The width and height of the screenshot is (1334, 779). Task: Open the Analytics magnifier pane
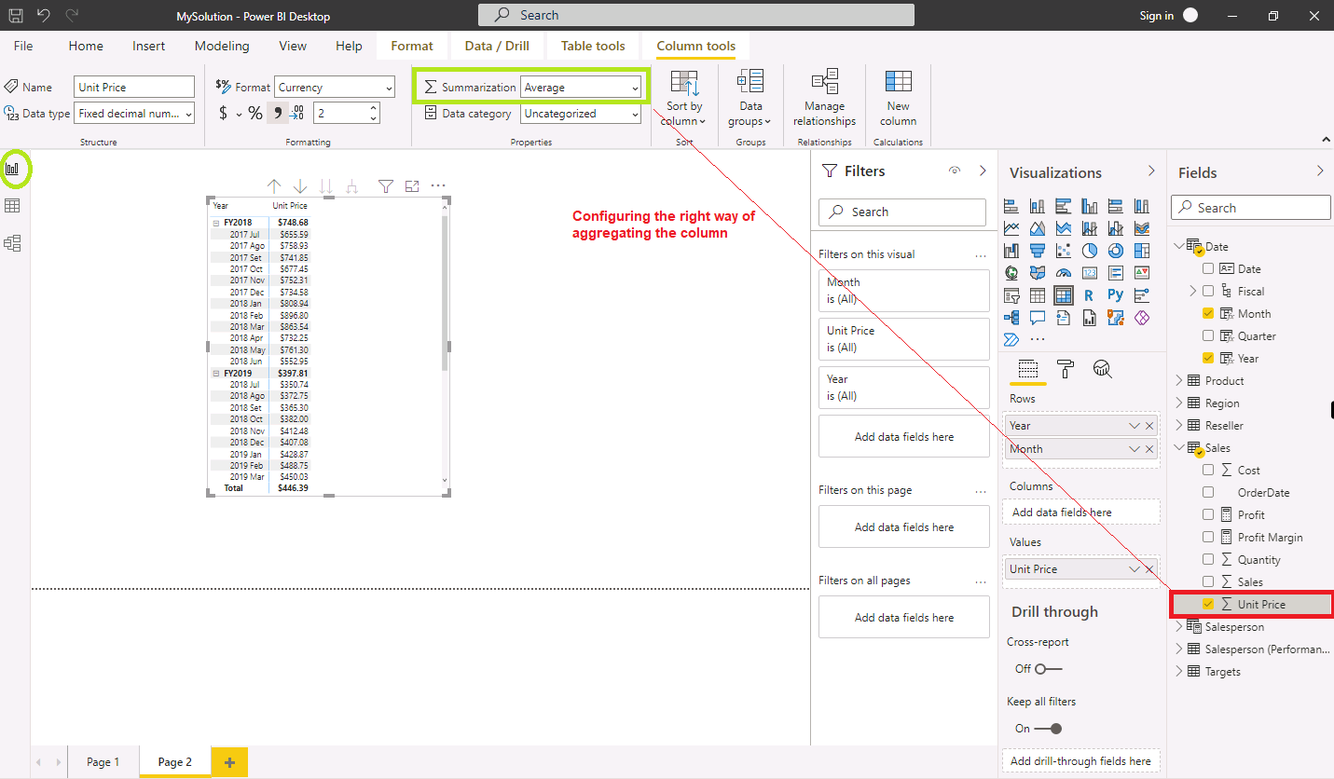click(1102, 369)
